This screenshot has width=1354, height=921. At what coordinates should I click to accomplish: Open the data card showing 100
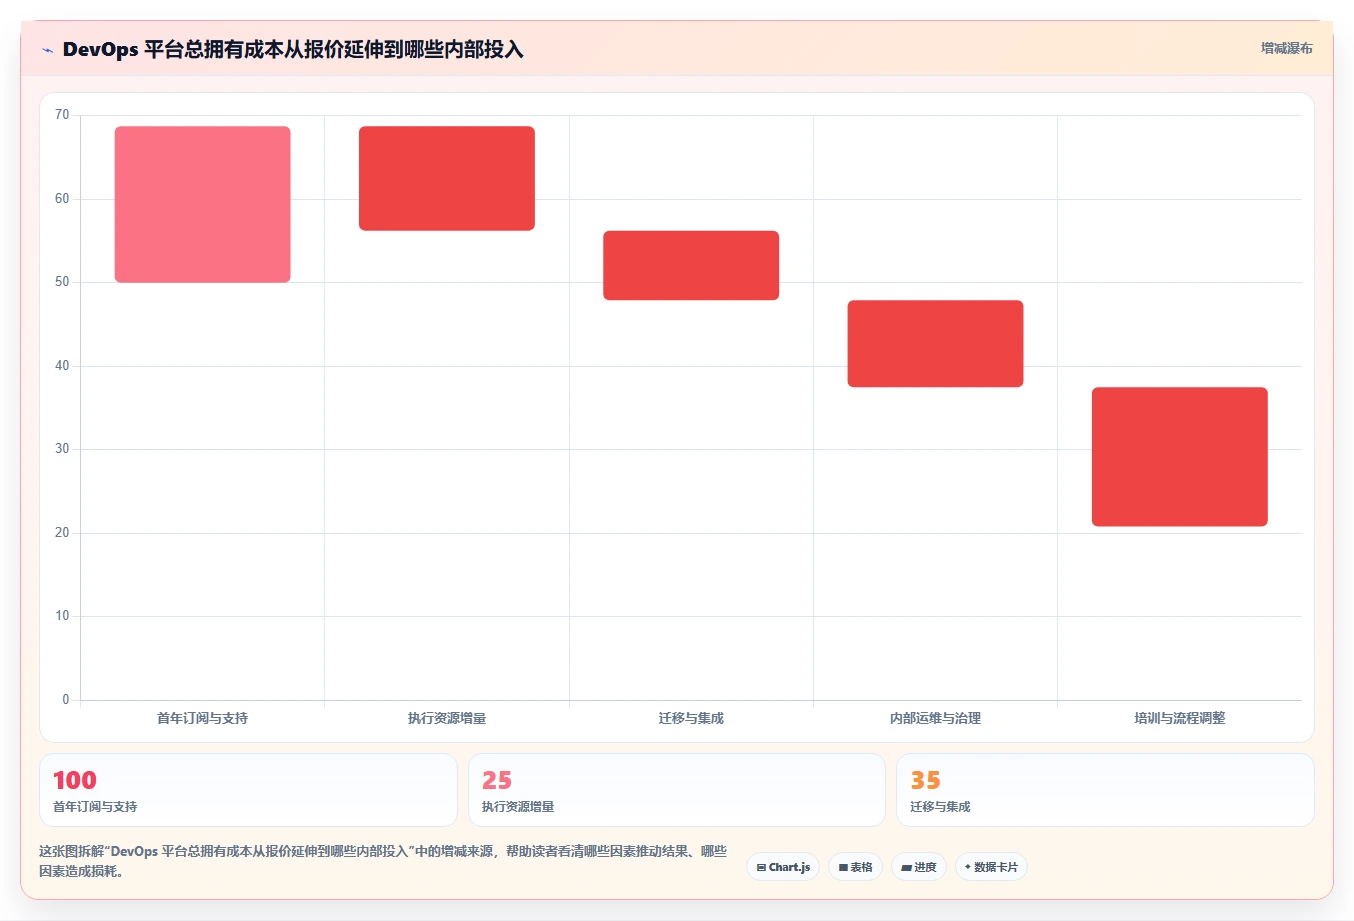coord(248,790)
